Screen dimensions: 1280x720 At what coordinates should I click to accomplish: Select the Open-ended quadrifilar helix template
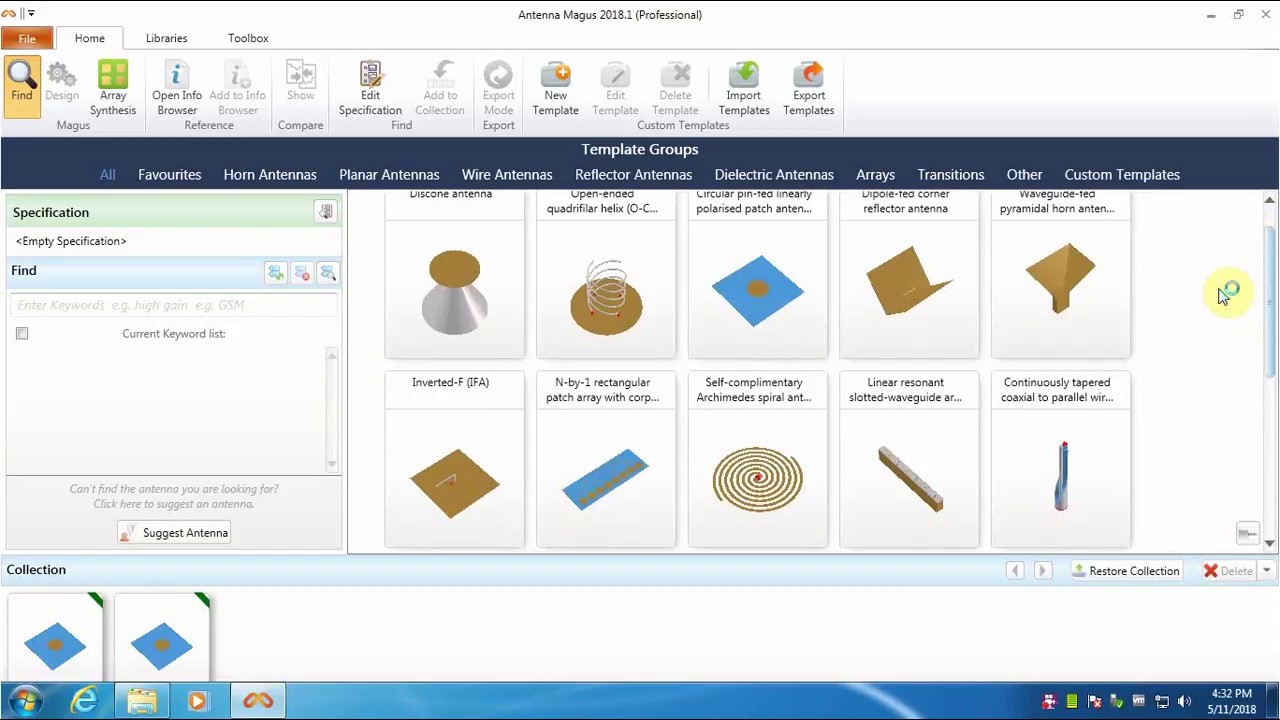coord(606,274)
